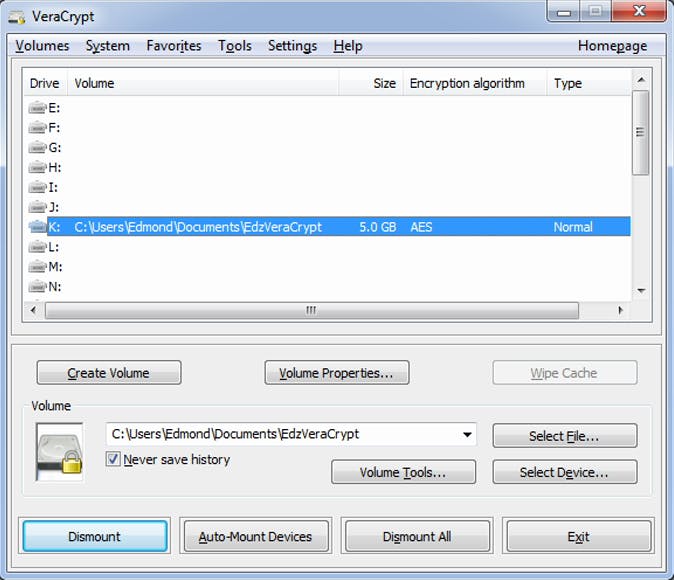Click the drive icon for H:
This screenshot has height=580, width=674.
[x=37, y=167]
